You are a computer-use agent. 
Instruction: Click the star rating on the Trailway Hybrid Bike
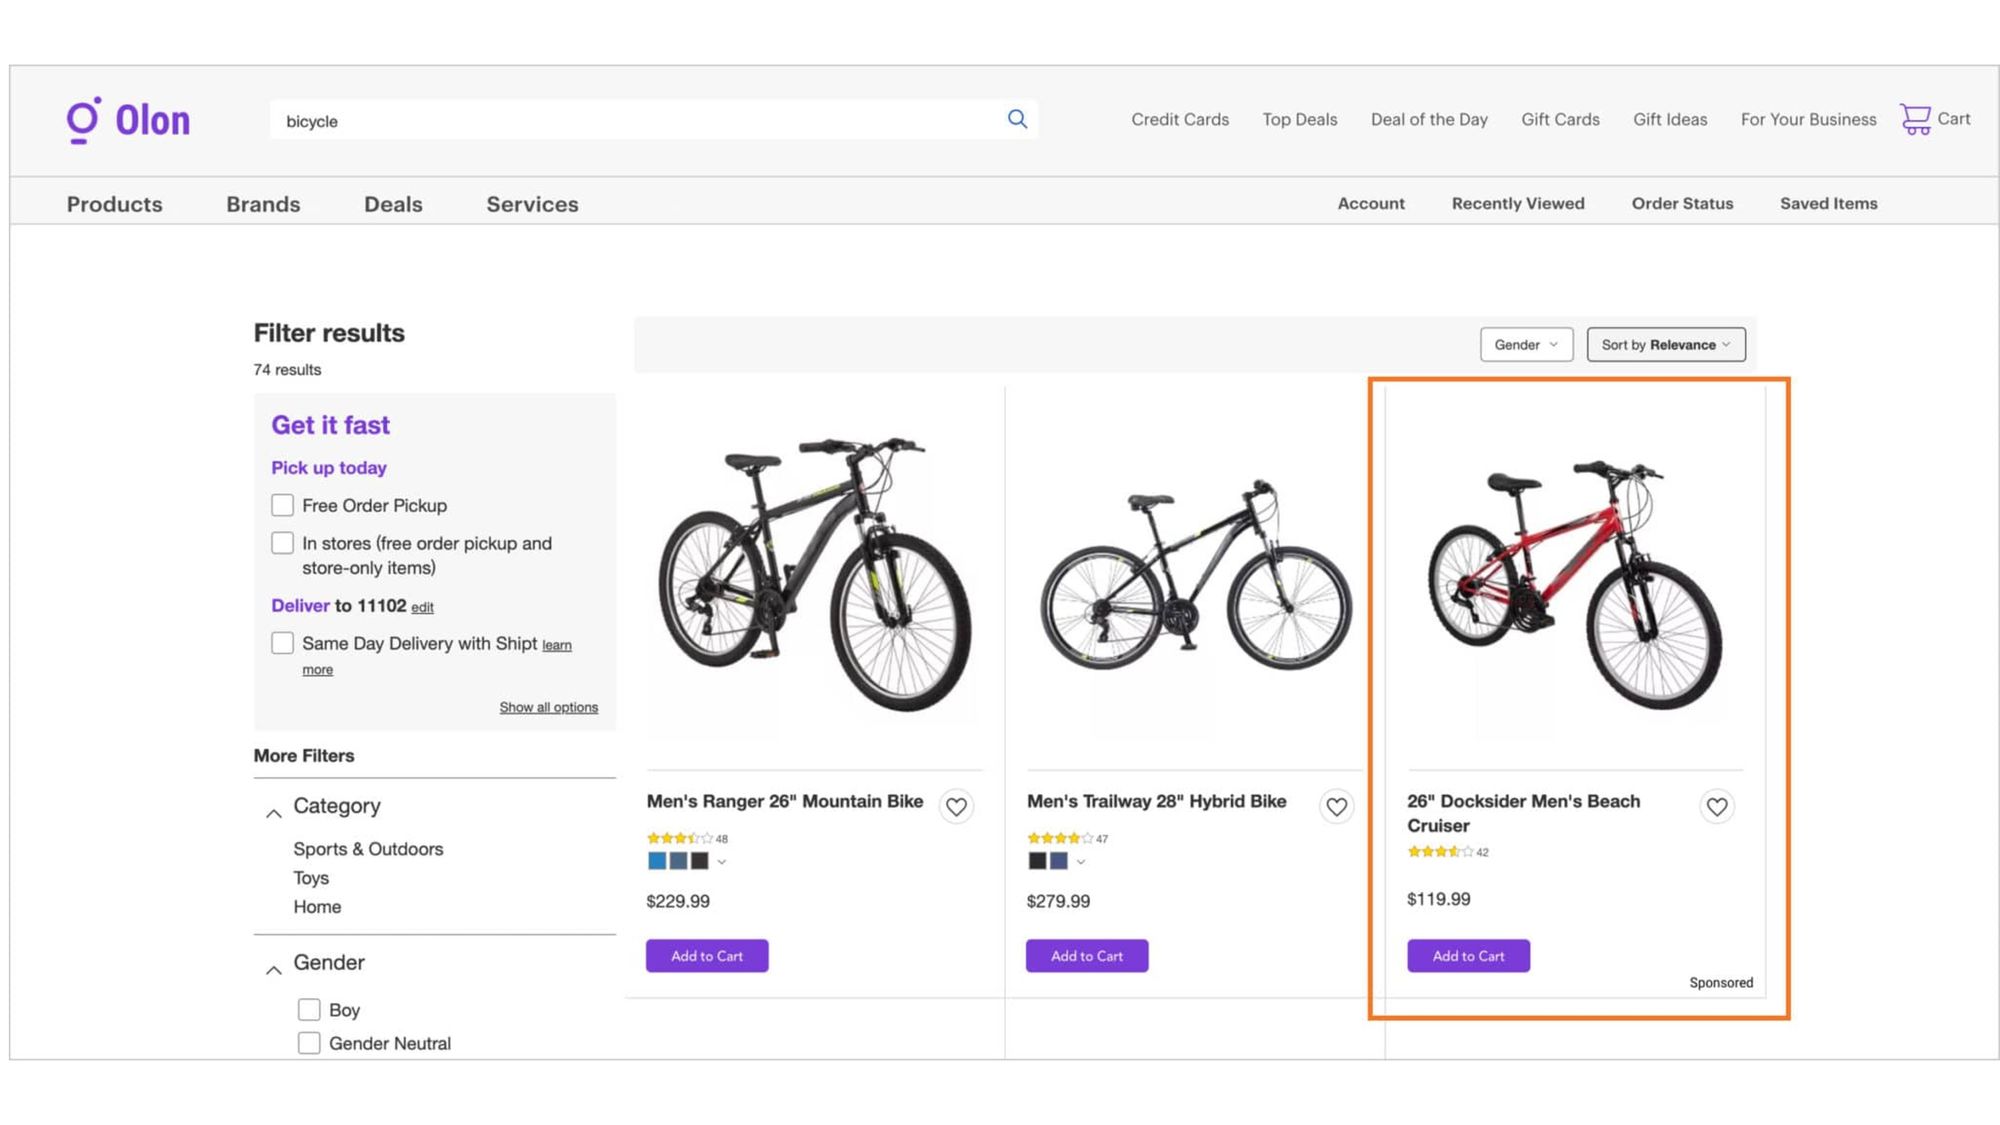(x=1059, y=839)
